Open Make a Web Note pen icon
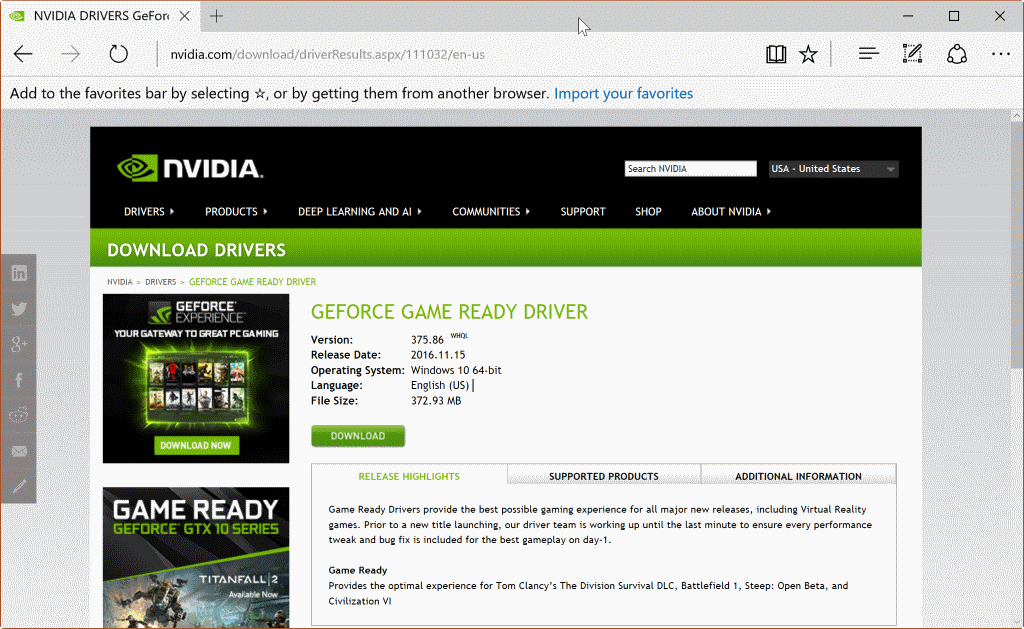The height and width of the screenshot is (629, 1024). (912, 54)
